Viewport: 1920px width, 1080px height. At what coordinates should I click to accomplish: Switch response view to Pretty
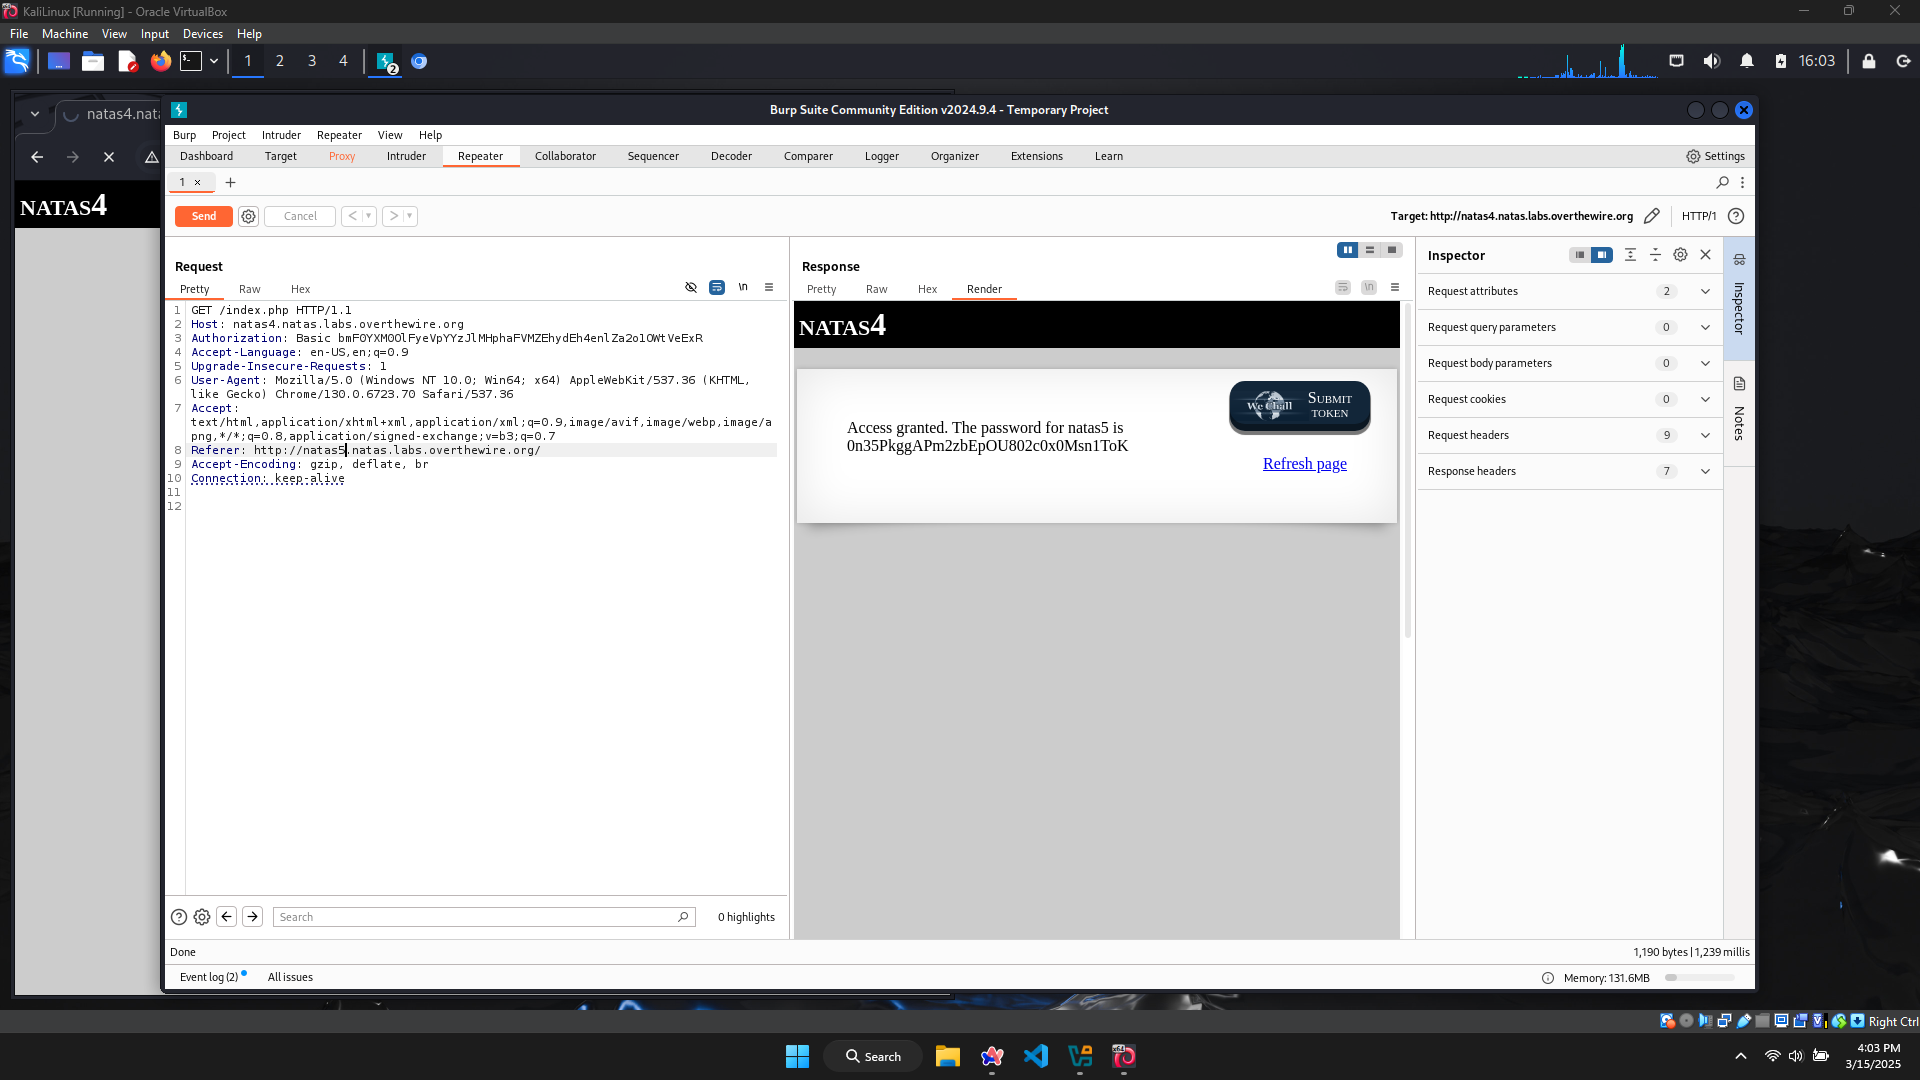(x=822, y=289)
